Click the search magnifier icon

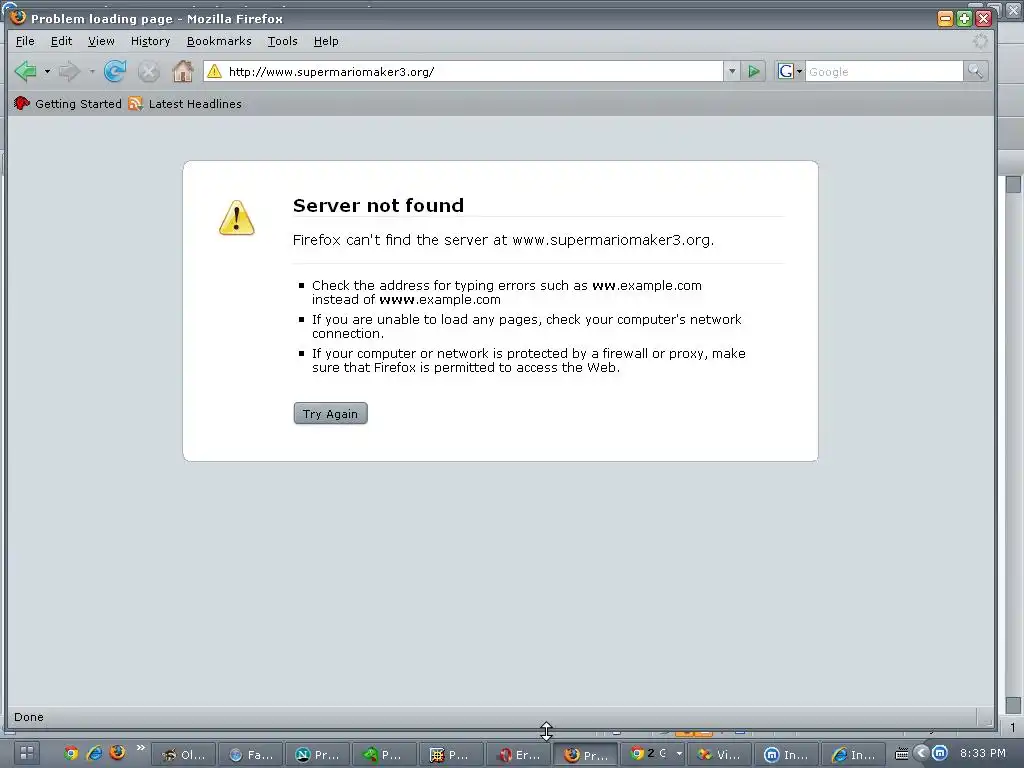[x=975, y=71]
